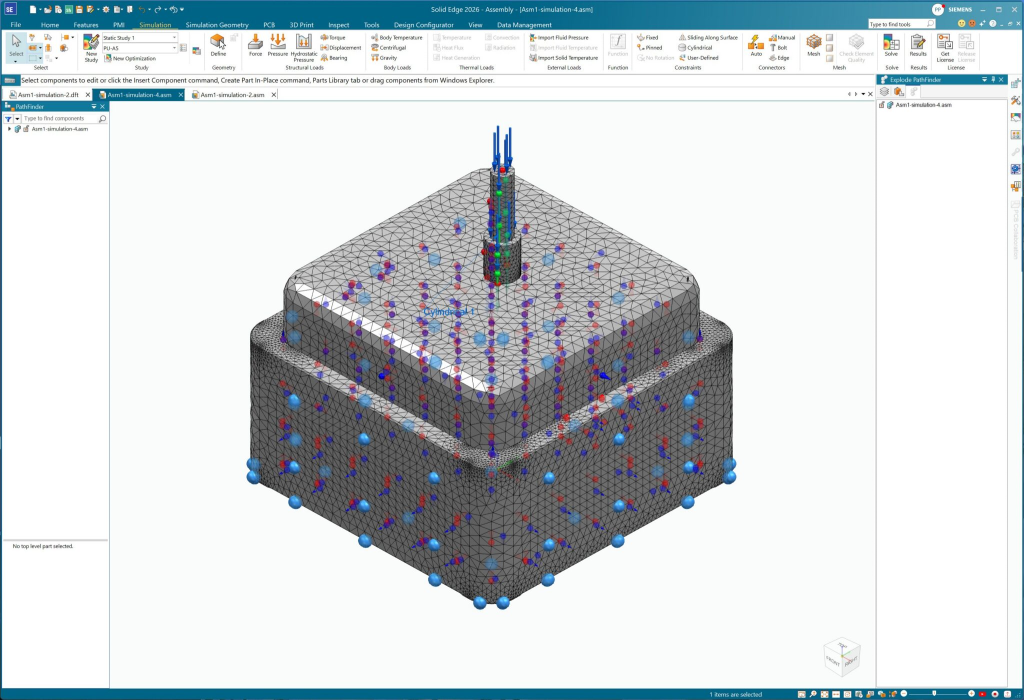Screen dimensions: 1024x700
Task: Undo the last action
Action: coord(141,10)
